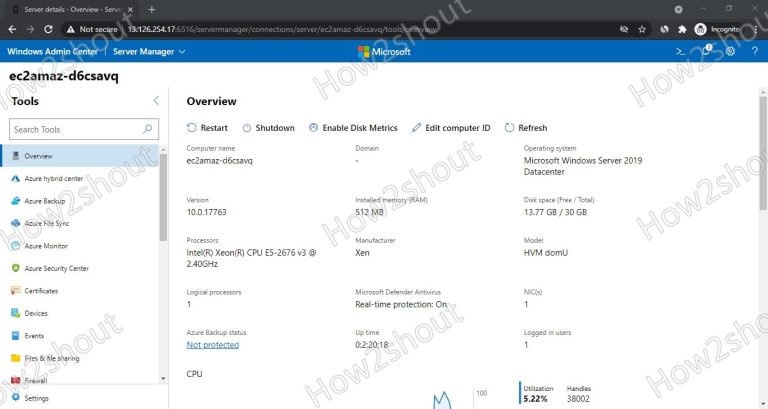Select the Events tool icon
Image resolution: width=768 pixels, height=409 pixels.
(16, 336)
